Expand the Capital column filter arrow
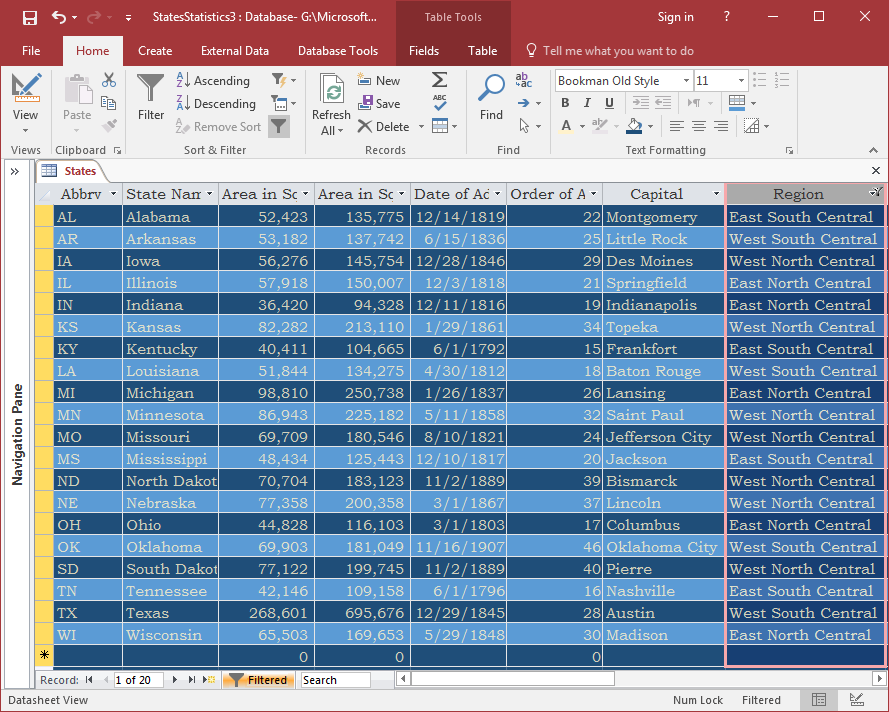Image resolution: width=889 pixels, height=712 pixels. point(716,194)
